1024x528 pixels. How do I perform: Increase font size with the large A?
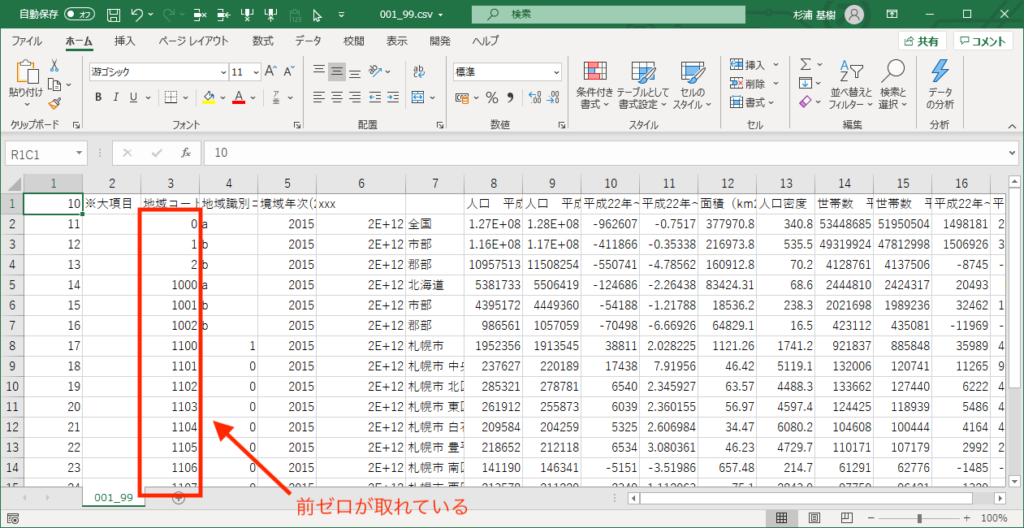[271, 71]
